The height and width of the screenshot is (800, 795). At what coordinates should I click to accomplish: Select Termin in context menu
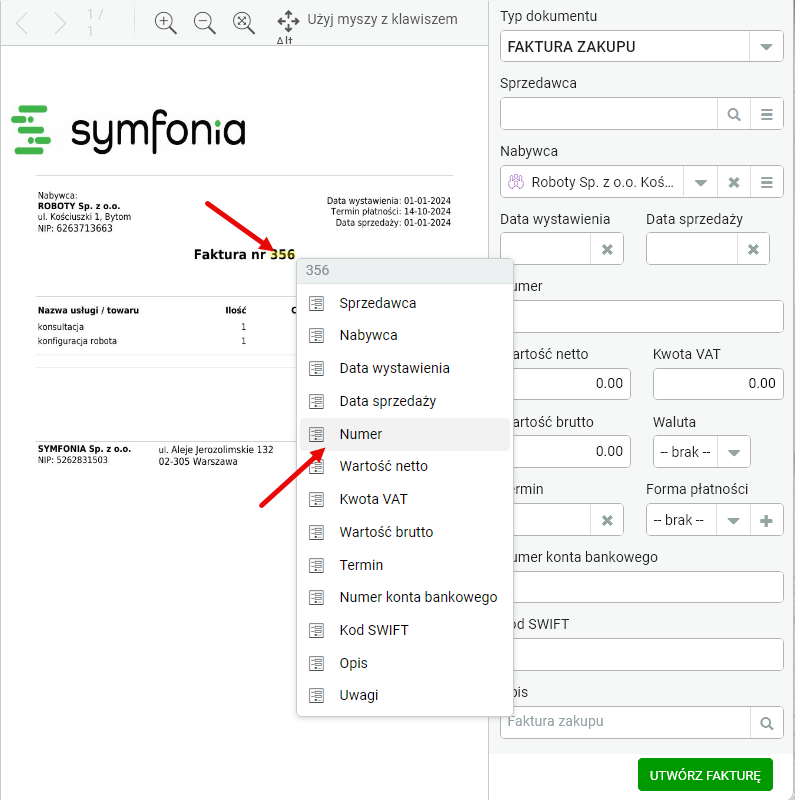pos(405,565)
